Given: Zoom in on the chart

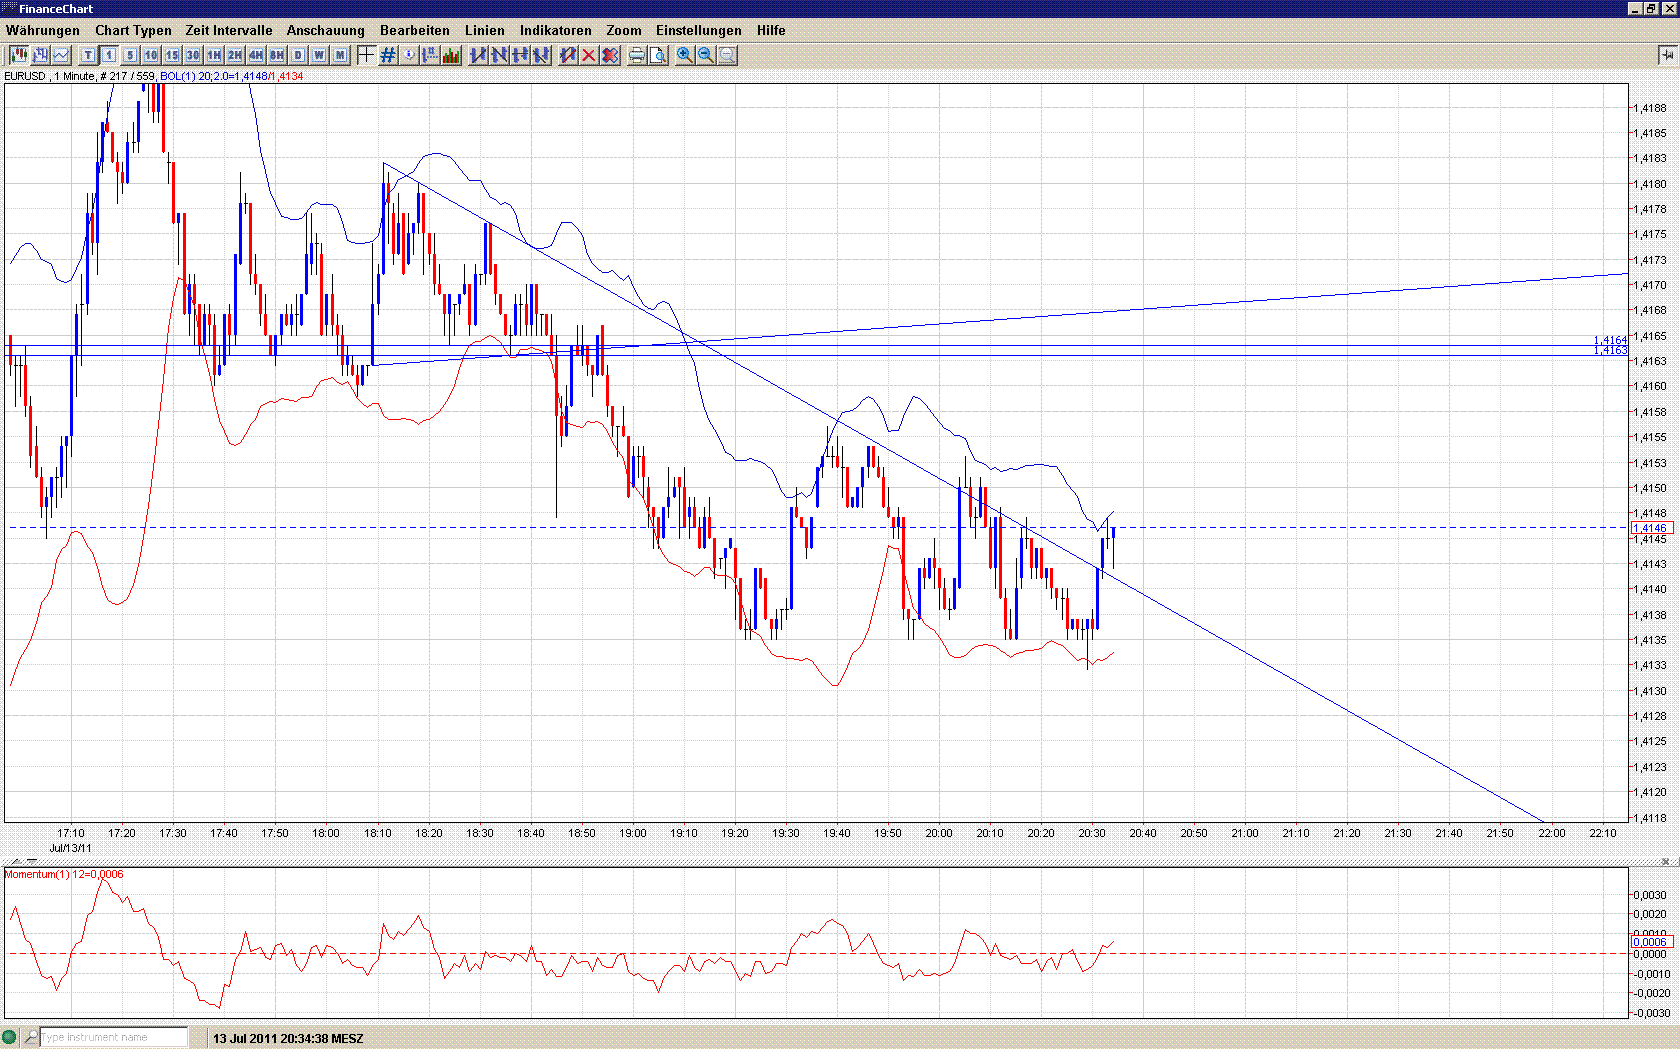Looking at the screenshot, I should (x=685, y=55).
